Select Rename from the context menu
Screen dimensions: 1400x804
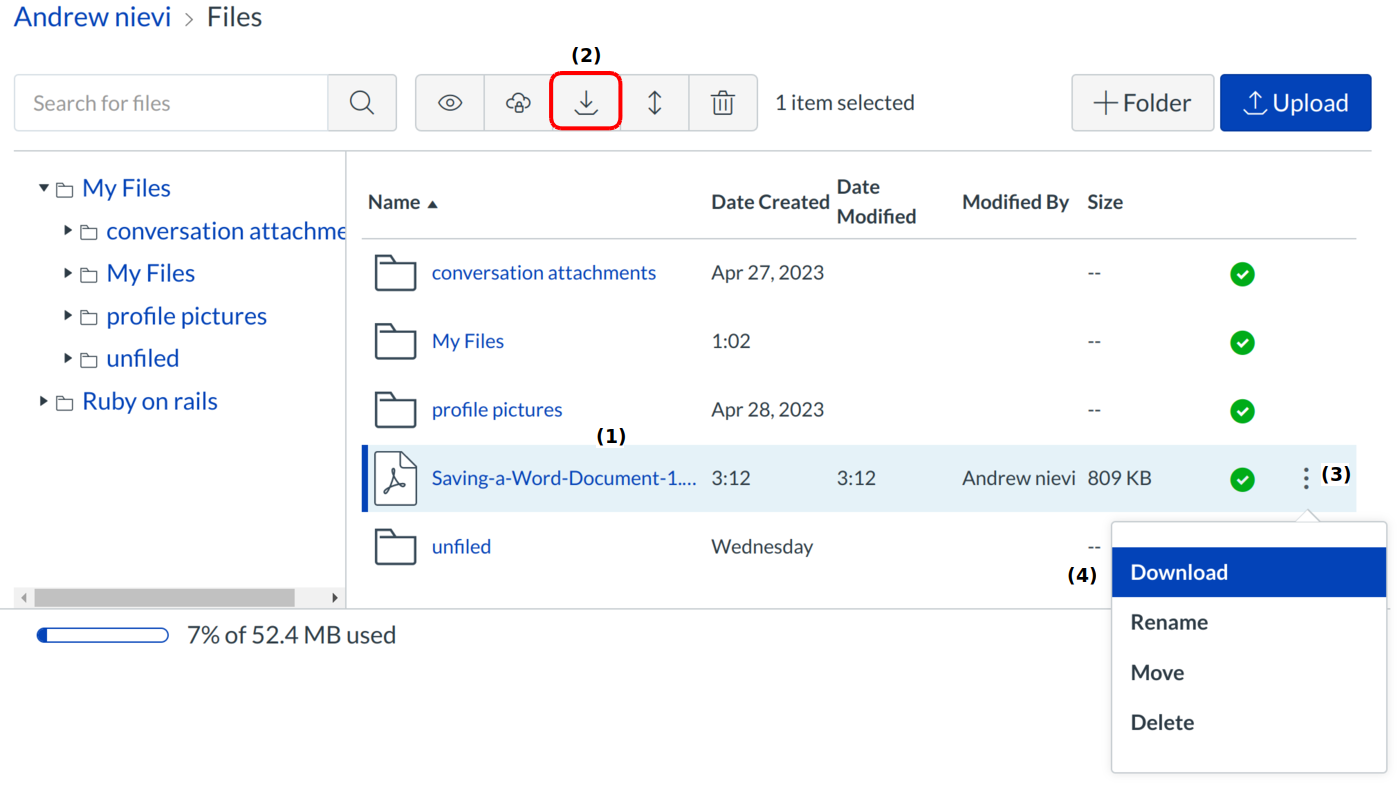[1169, 623]
